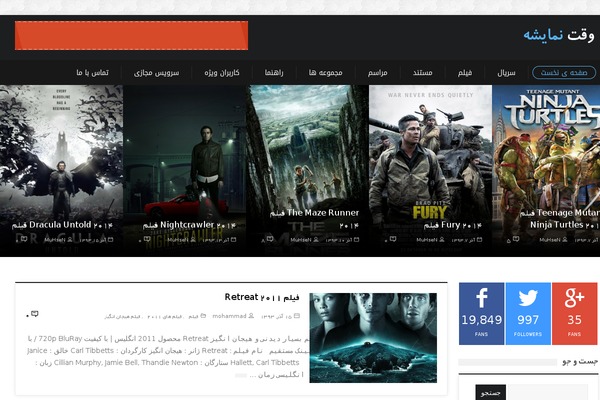Screen dimensions: 600x400
Task: Click the comment icon of Retreat post
Action: (35, 314)
